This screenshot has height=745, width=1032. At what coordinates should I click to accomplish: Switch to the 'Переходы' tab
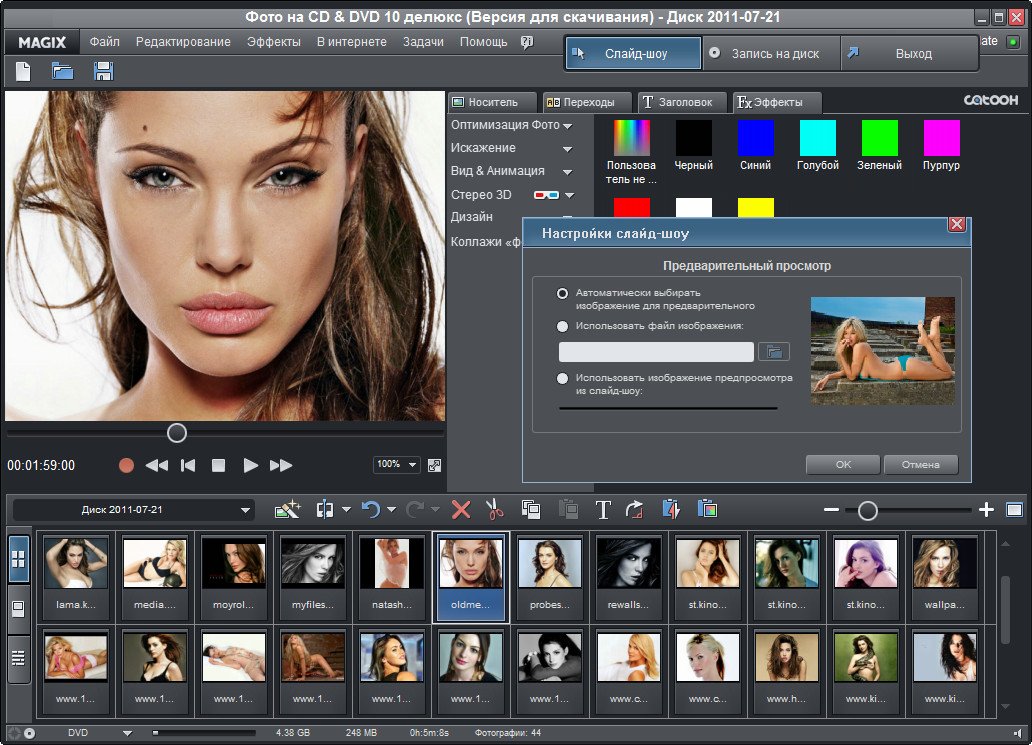[587, 102]
